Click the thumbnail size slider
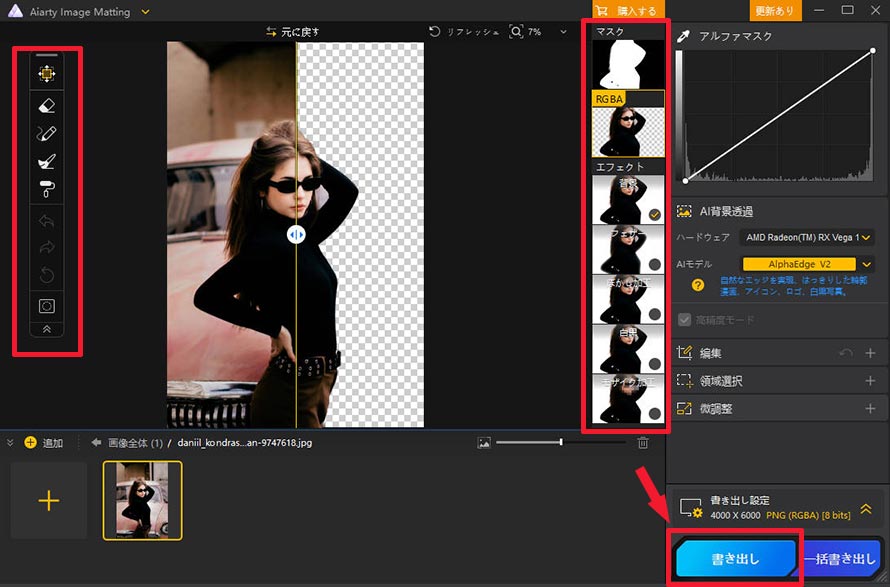Screen dimensions: 890x587 [529, 442]
